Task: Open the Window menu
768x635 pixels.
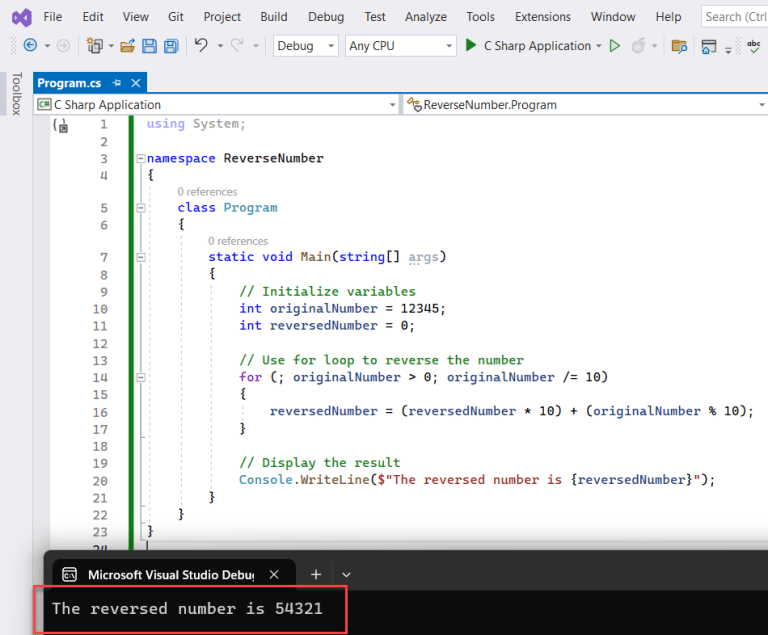Action: 613,17
